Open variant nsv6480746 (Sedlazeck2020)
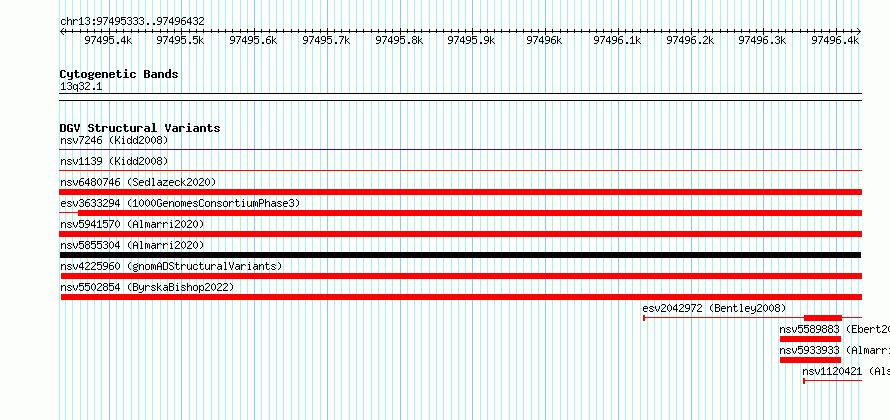This screenshot has width=890, height=420. (x=138, y=182)
